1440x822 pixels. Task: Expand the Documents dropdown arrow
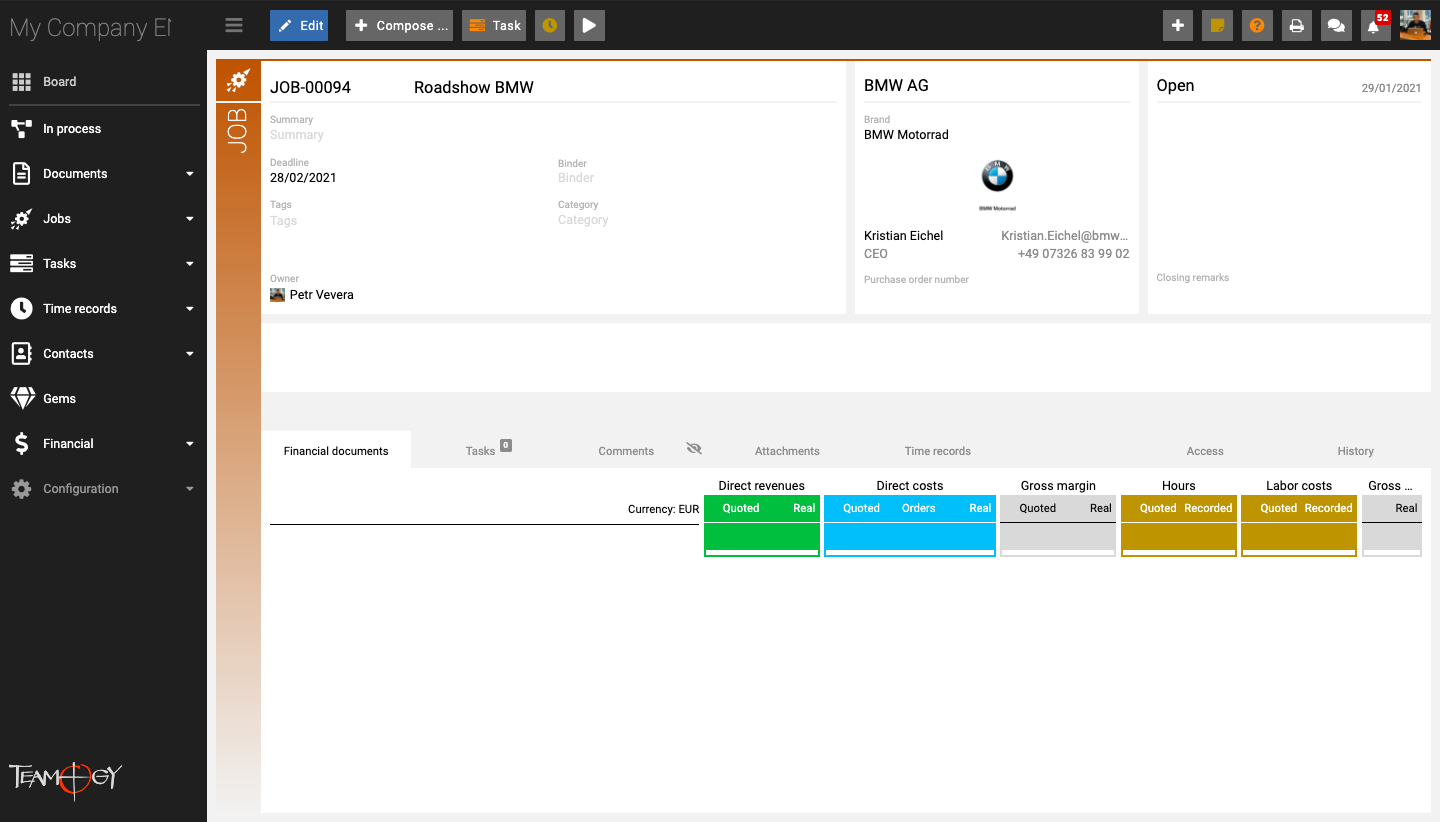click(x=190, y=174)
